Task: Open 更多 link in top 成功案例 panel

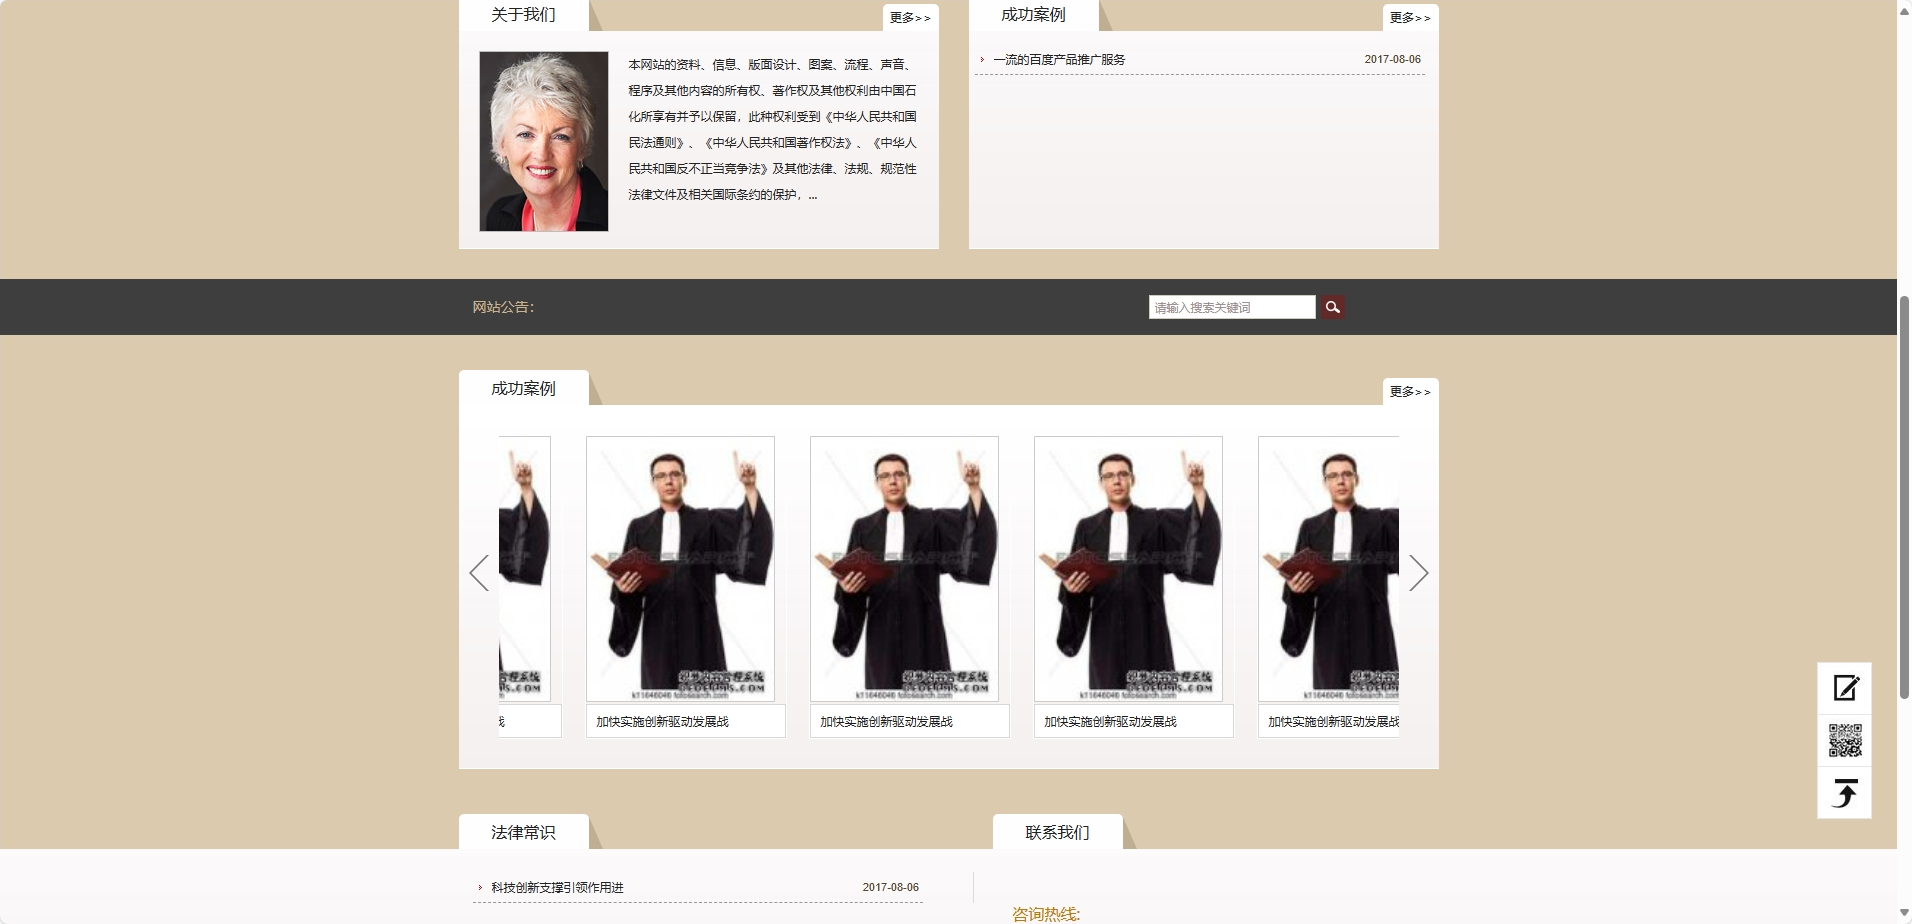Action: (x=1410, y=18)
